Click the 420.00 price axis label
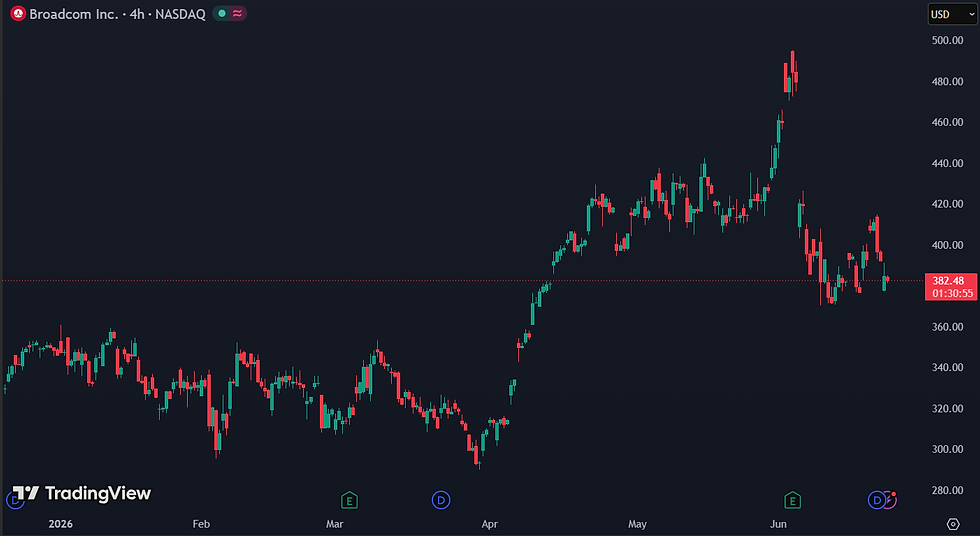 coord(948,204)
